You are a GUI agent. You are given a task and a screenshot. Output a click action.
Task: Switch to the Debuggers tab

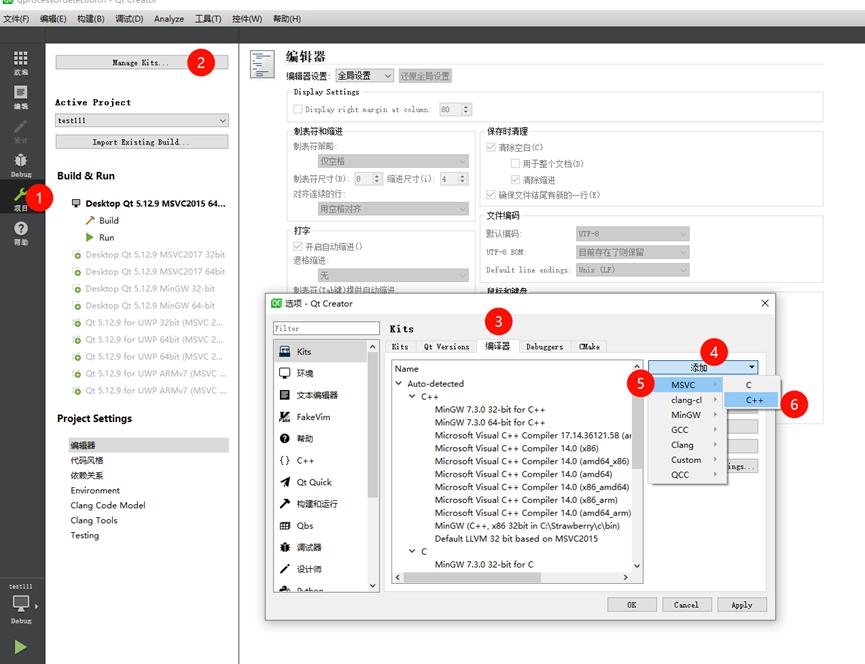tap(544, 347)
